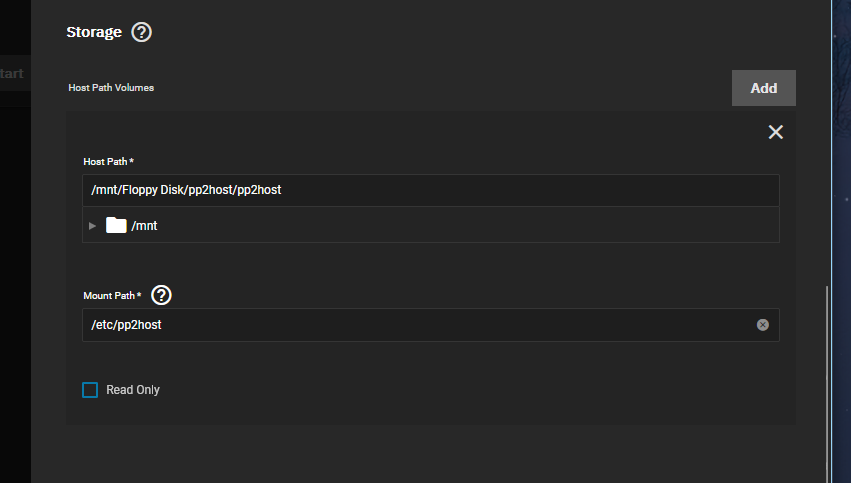Click the Mount Path field label

(x=112, y=296)
